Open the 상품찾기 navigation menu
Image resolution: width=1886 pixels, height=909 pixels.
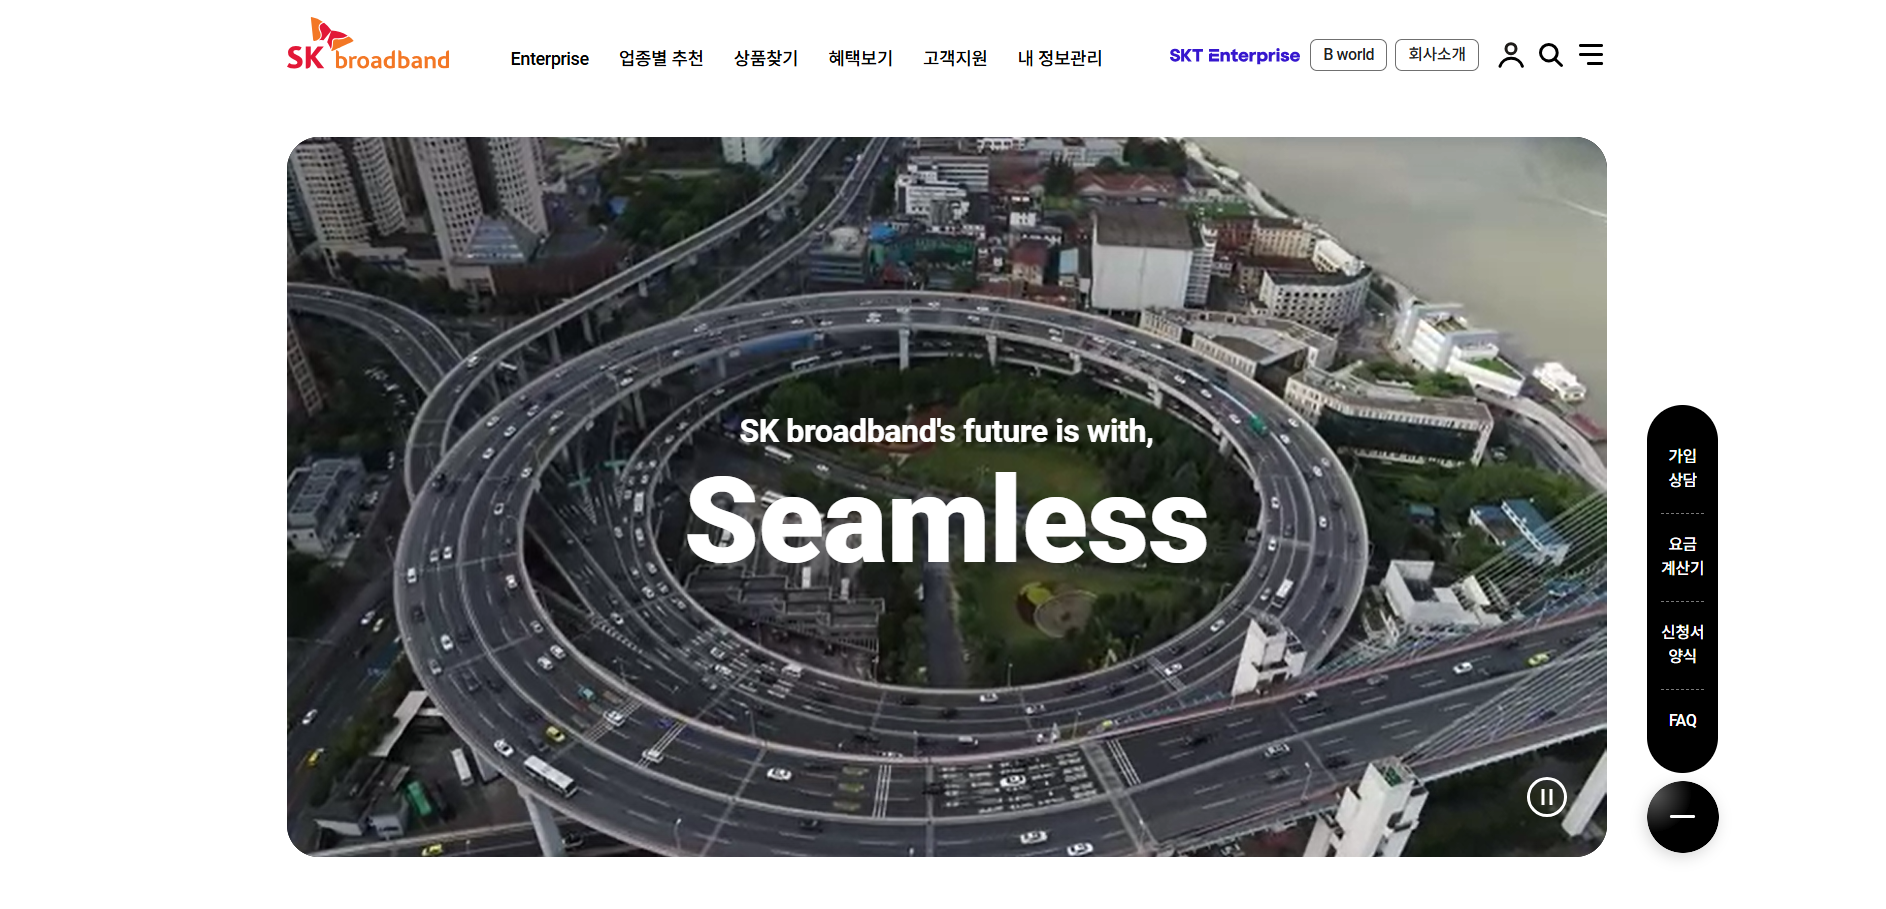click(766, 58)
